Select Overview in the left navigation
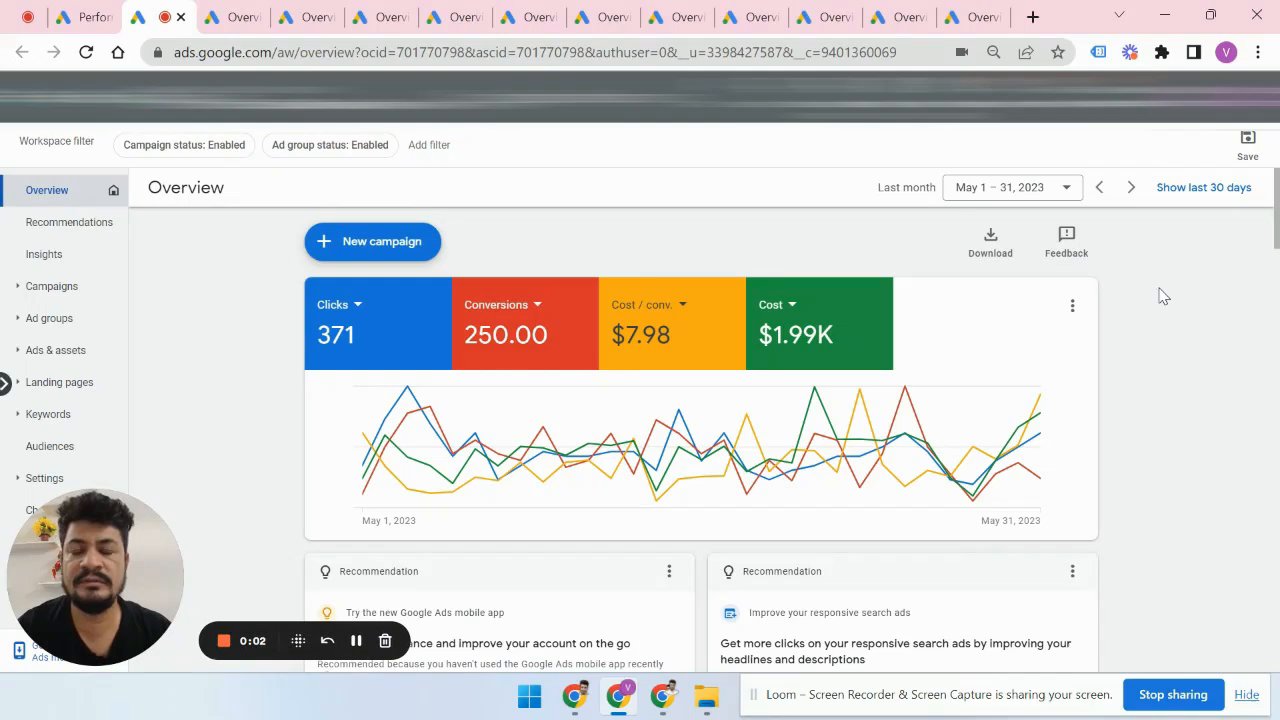 tap(47, 190)
